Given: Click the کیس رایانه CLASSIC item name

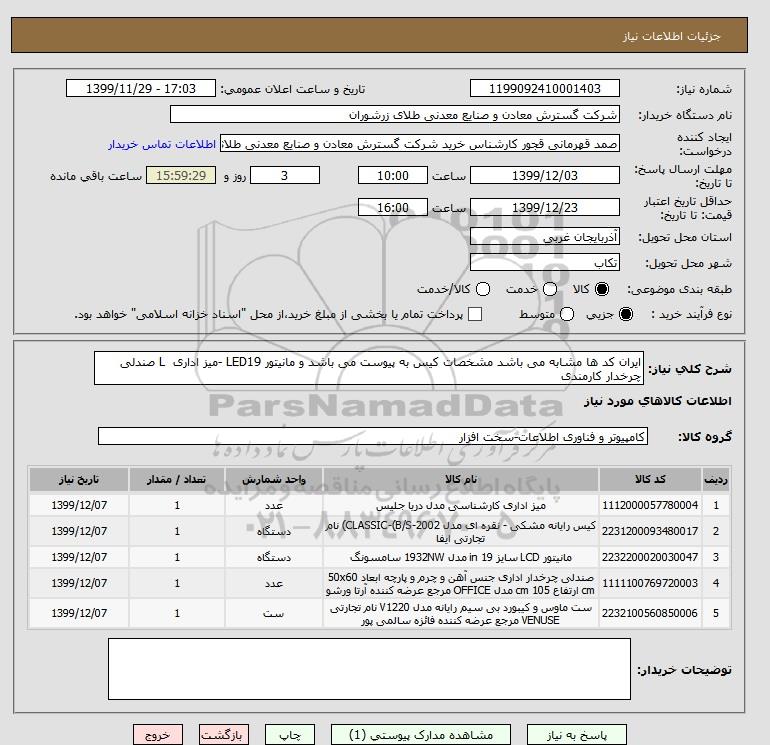Looking at the screenshot, I should [461, 532].
